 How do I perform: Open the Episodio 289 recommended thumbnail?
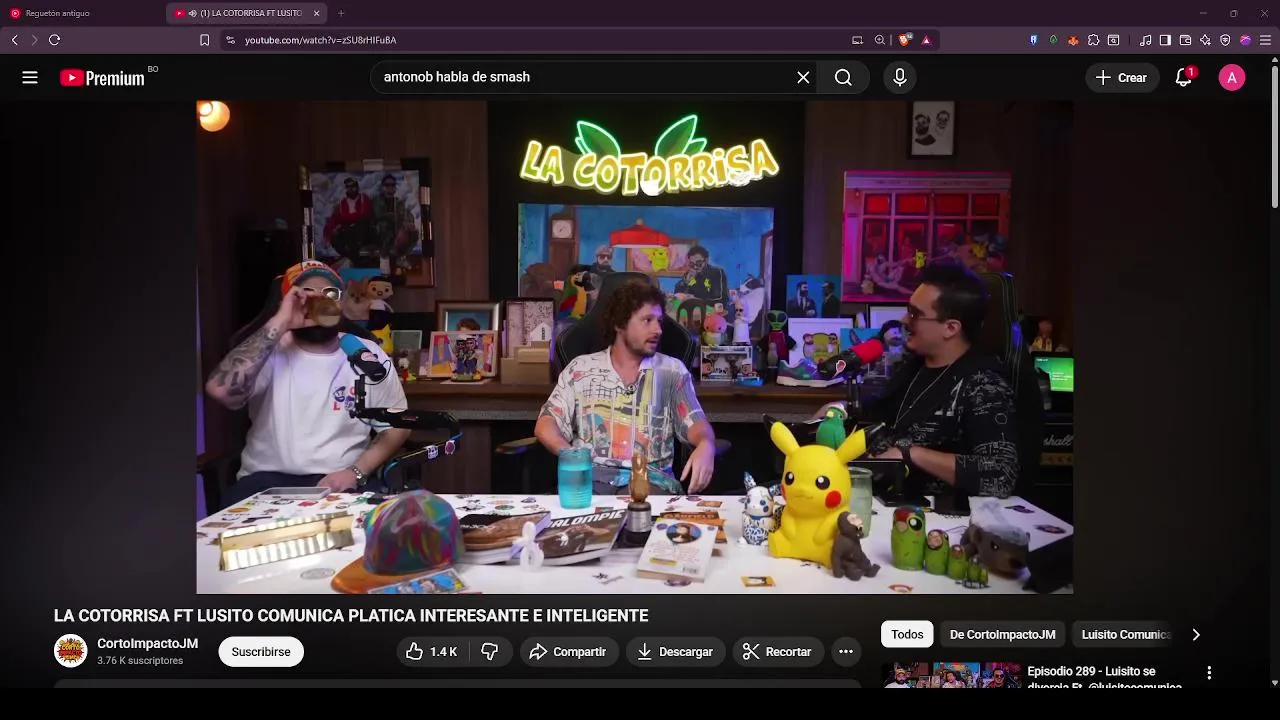[x=950, y=675]
